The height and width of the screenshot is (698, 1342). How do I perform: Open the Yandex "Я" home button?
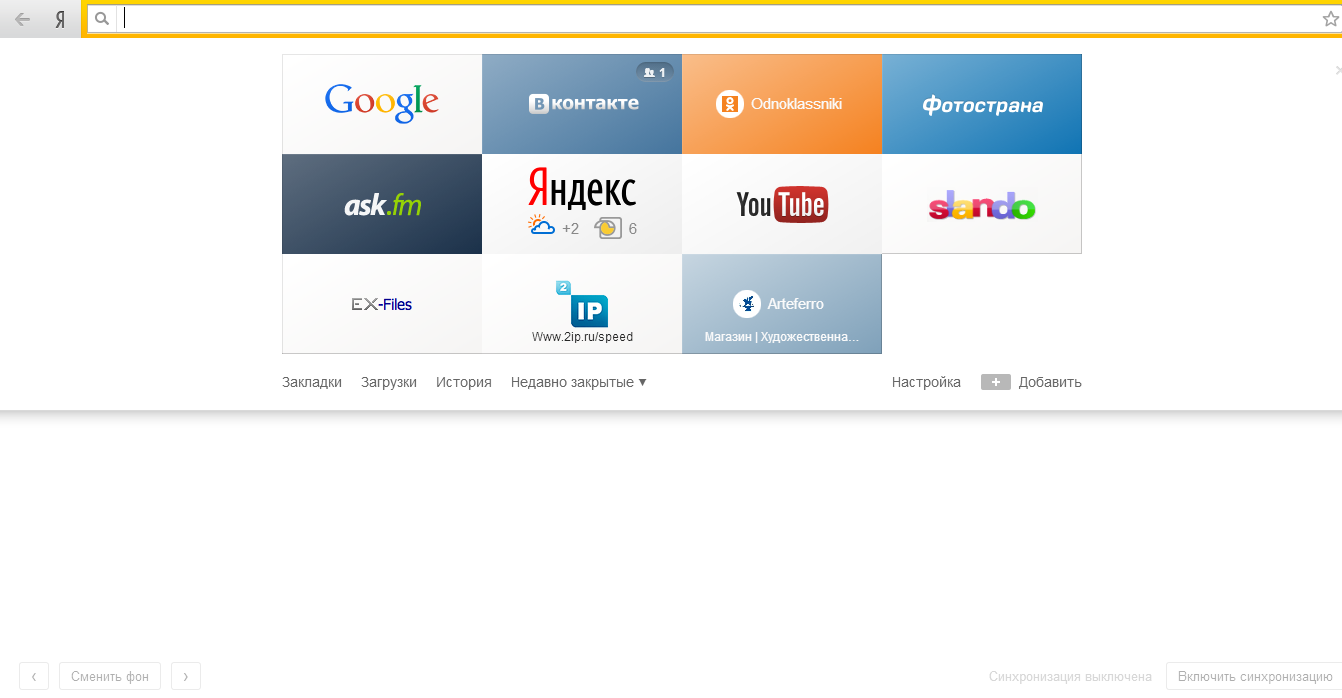point(60,19)
